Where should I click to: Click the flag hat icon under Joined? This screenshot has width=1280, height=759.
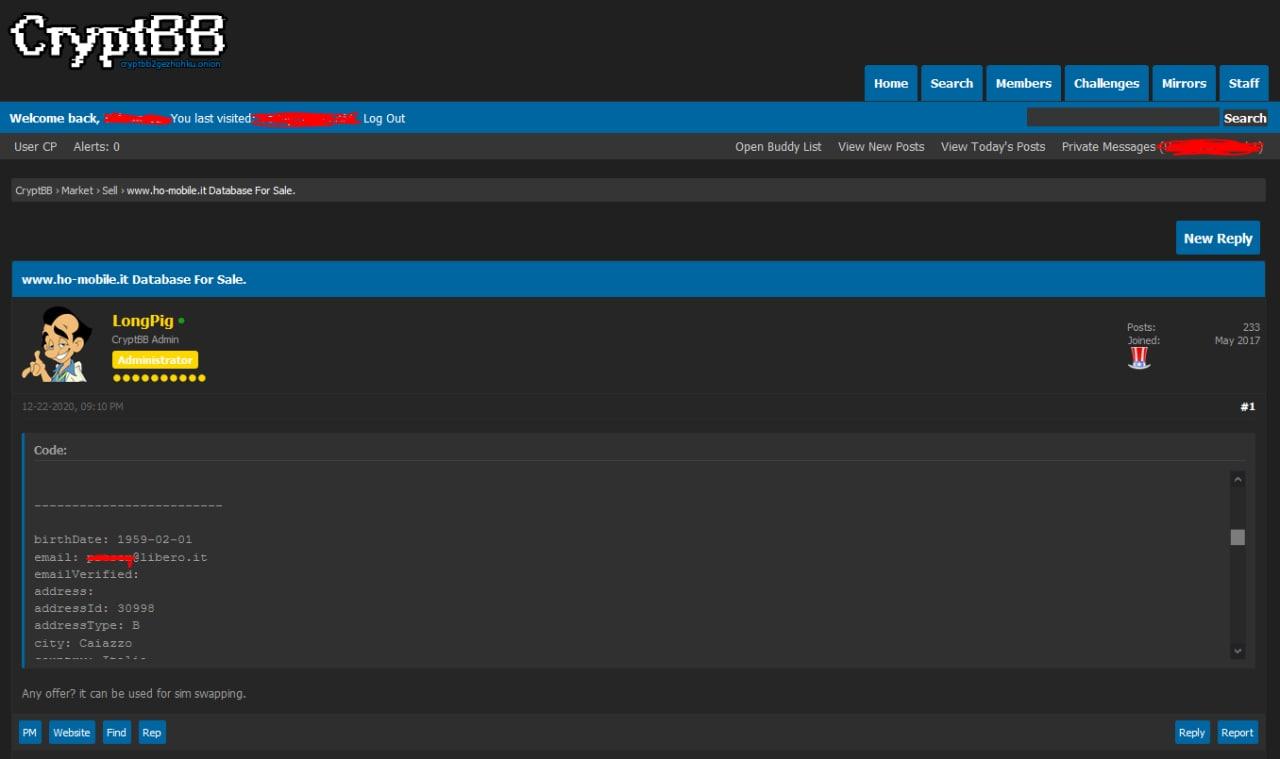pos(1139,358)
